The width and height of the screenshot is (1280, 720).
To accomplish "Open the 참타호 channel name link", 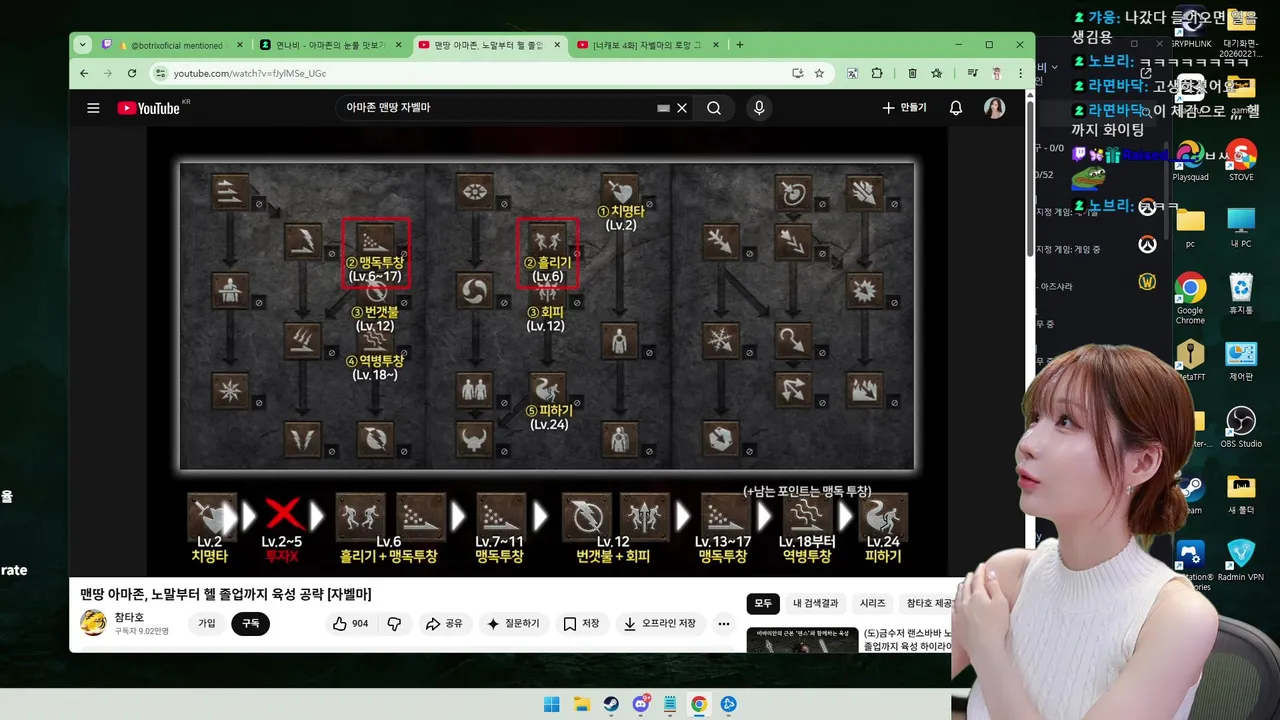I will (129, 617).
